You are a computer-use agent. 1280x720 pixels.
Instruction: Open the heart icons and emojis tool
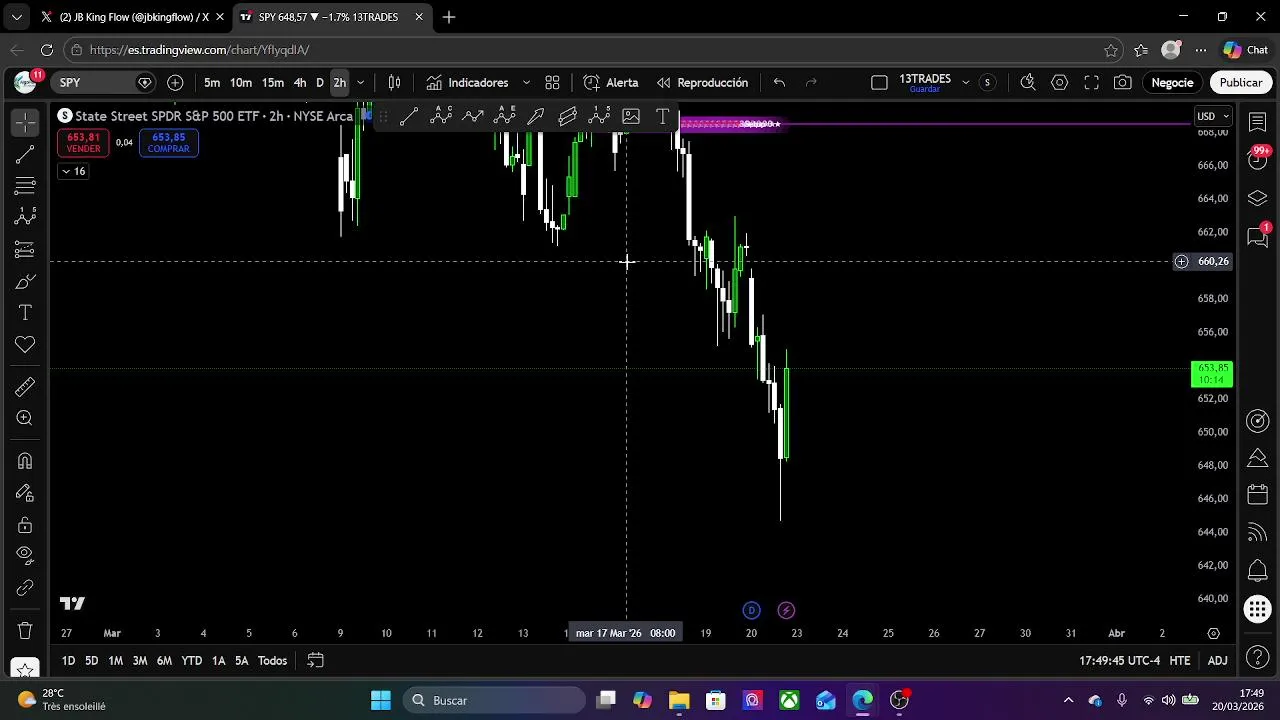tap(25, 345)
